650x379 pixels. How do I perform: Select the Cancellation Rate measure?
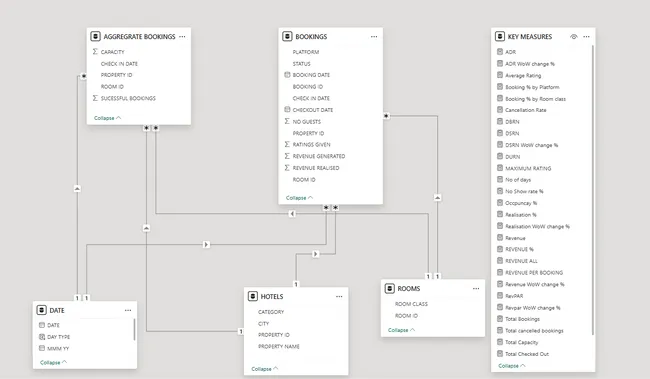click(521, 110)
